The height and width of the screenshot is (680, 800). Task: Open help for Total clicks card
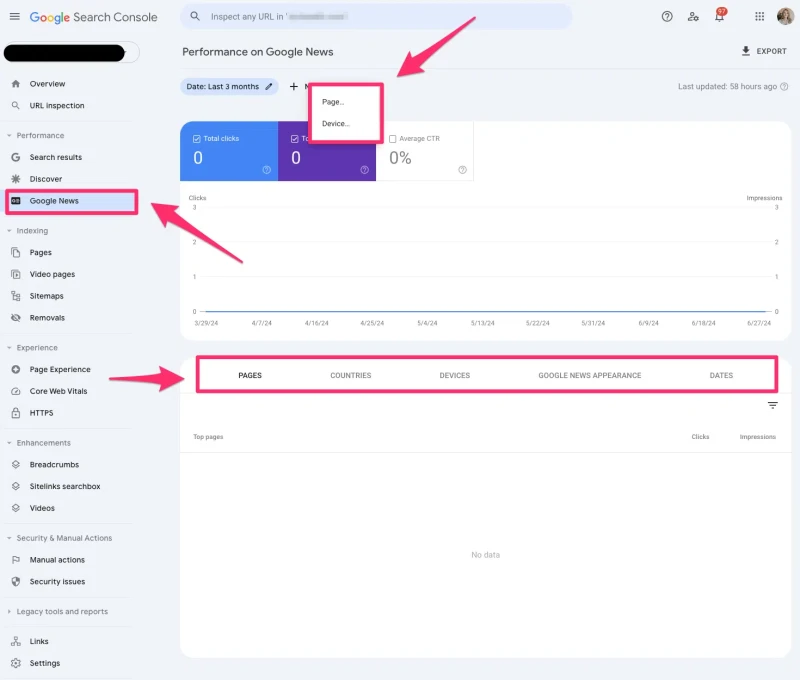[266, 170]
